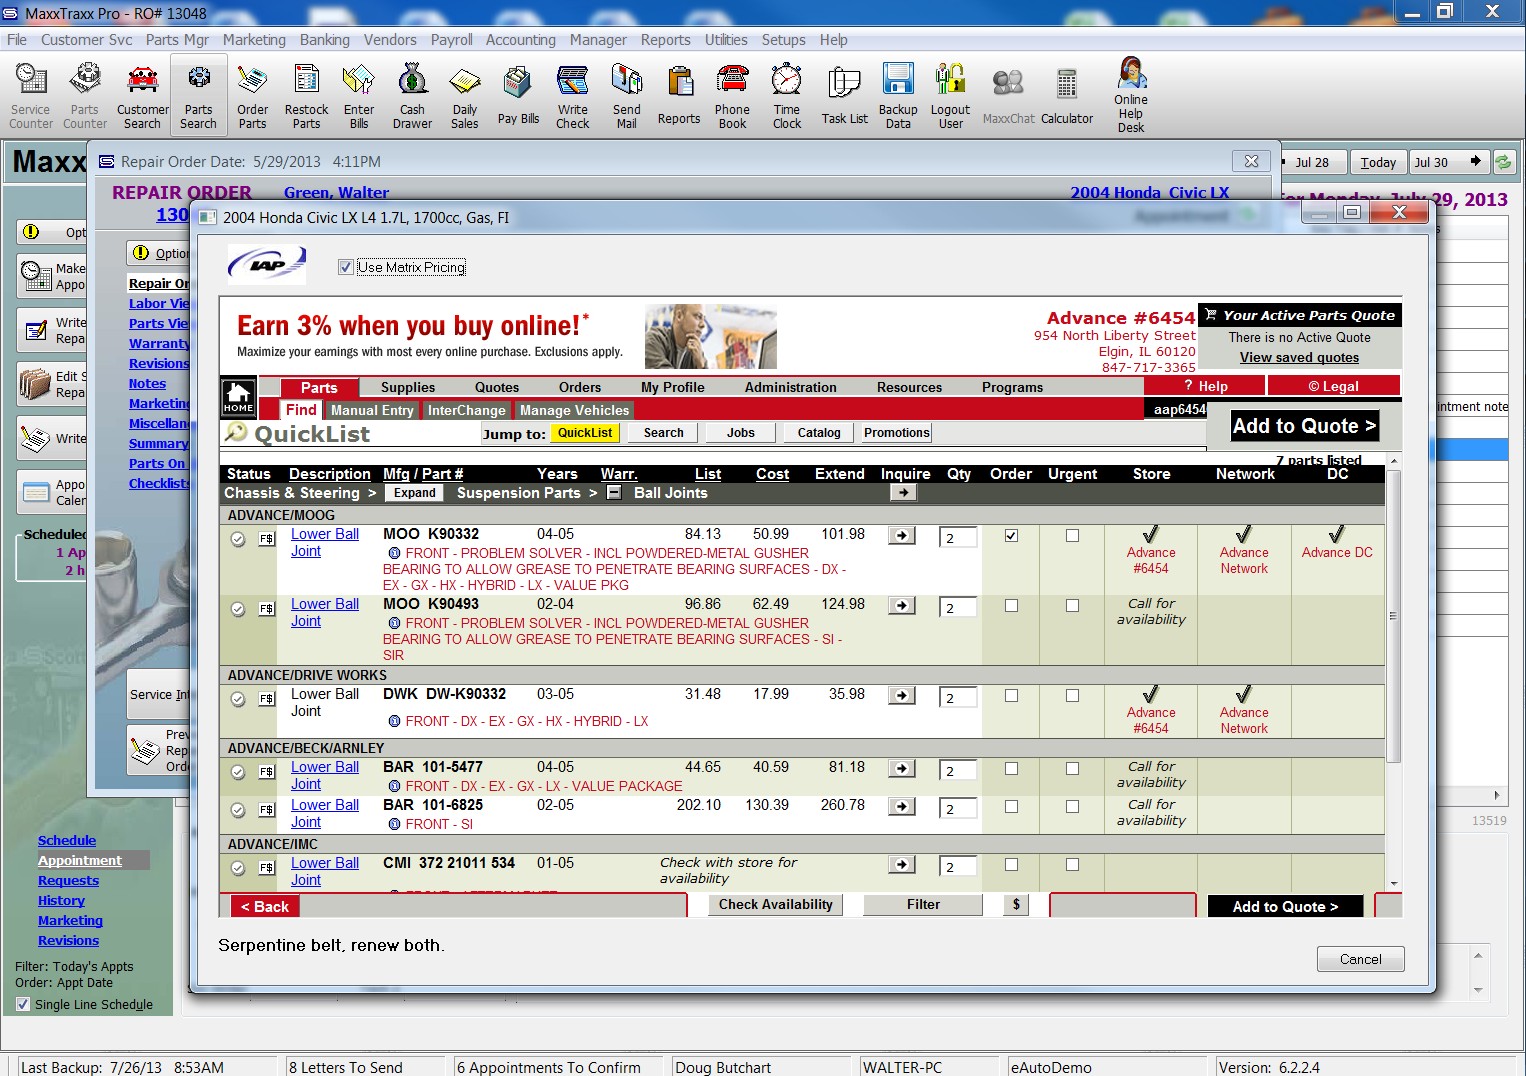The width and height of the screenshot is (1526, 1076).
Task: Click inquire arrow for MOO K90332
Action: tap(902, 536)
